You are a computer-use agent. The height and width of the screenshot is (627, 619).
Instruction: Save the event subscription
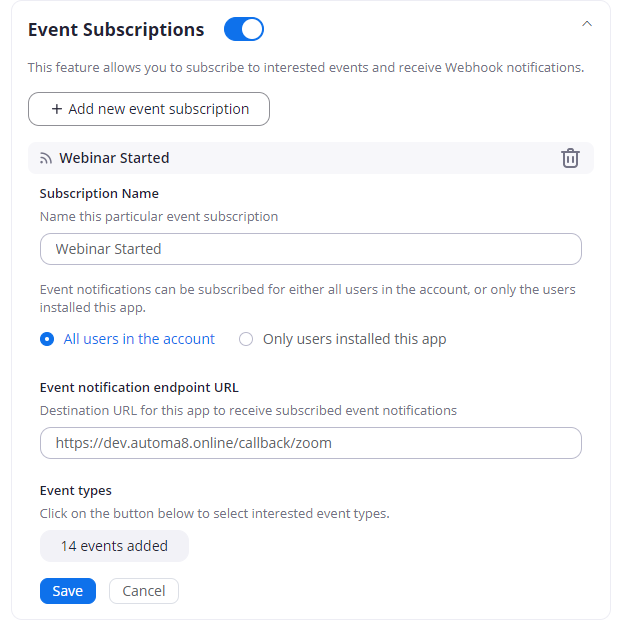68,591
